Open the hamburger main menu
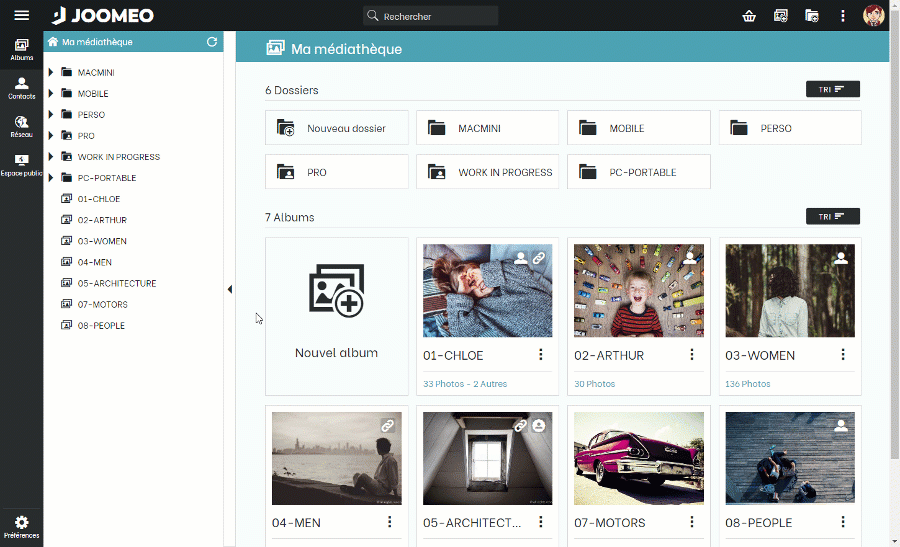 click(x=21, y=15)
